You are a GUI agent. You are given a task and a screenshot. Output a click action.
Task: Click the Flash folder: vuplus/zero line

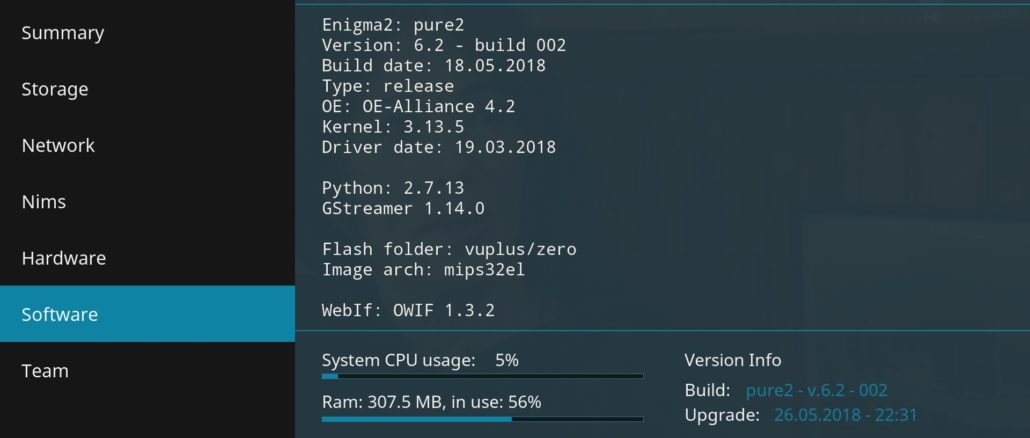pyautogui.click(x=449, y=250)
